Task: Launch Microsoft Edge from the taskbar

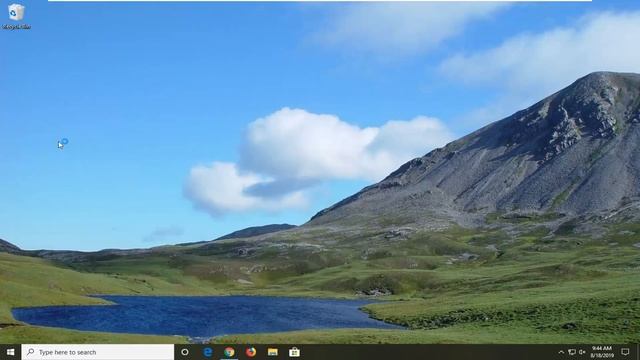Action: 208,352
